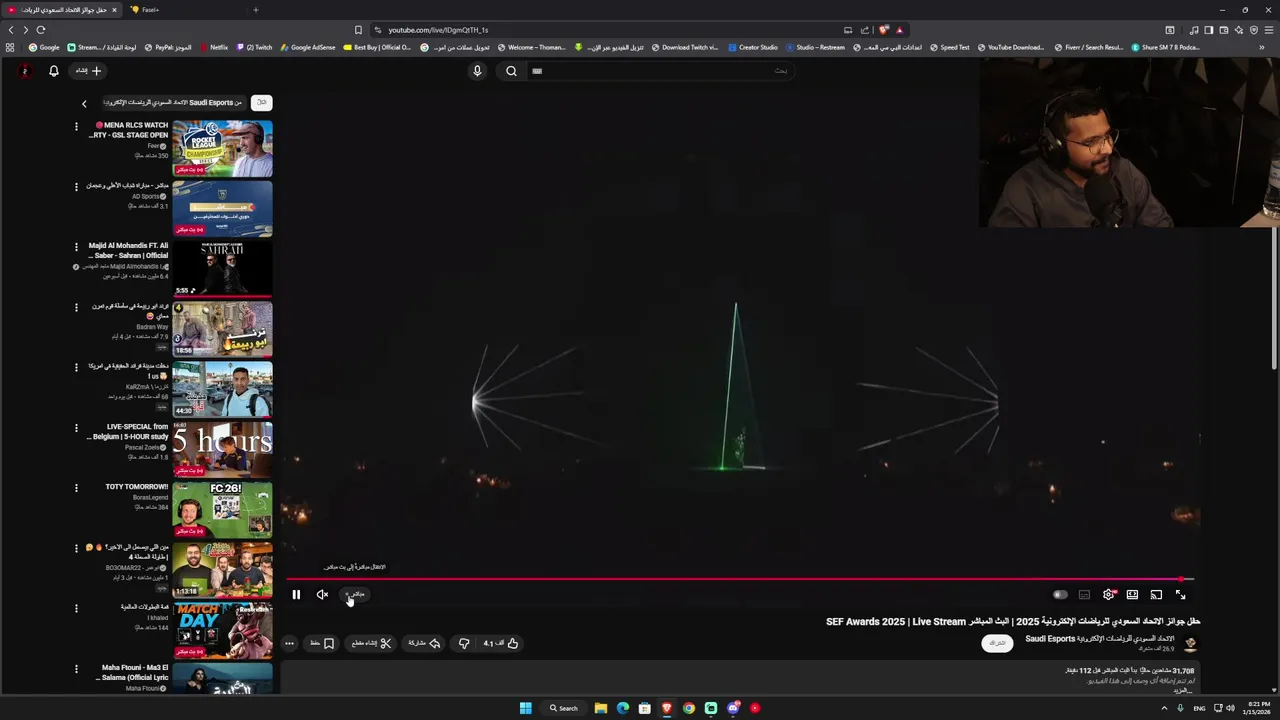
Task: Dislike the video with thumbs down
Action: click(x=463, y=643)
